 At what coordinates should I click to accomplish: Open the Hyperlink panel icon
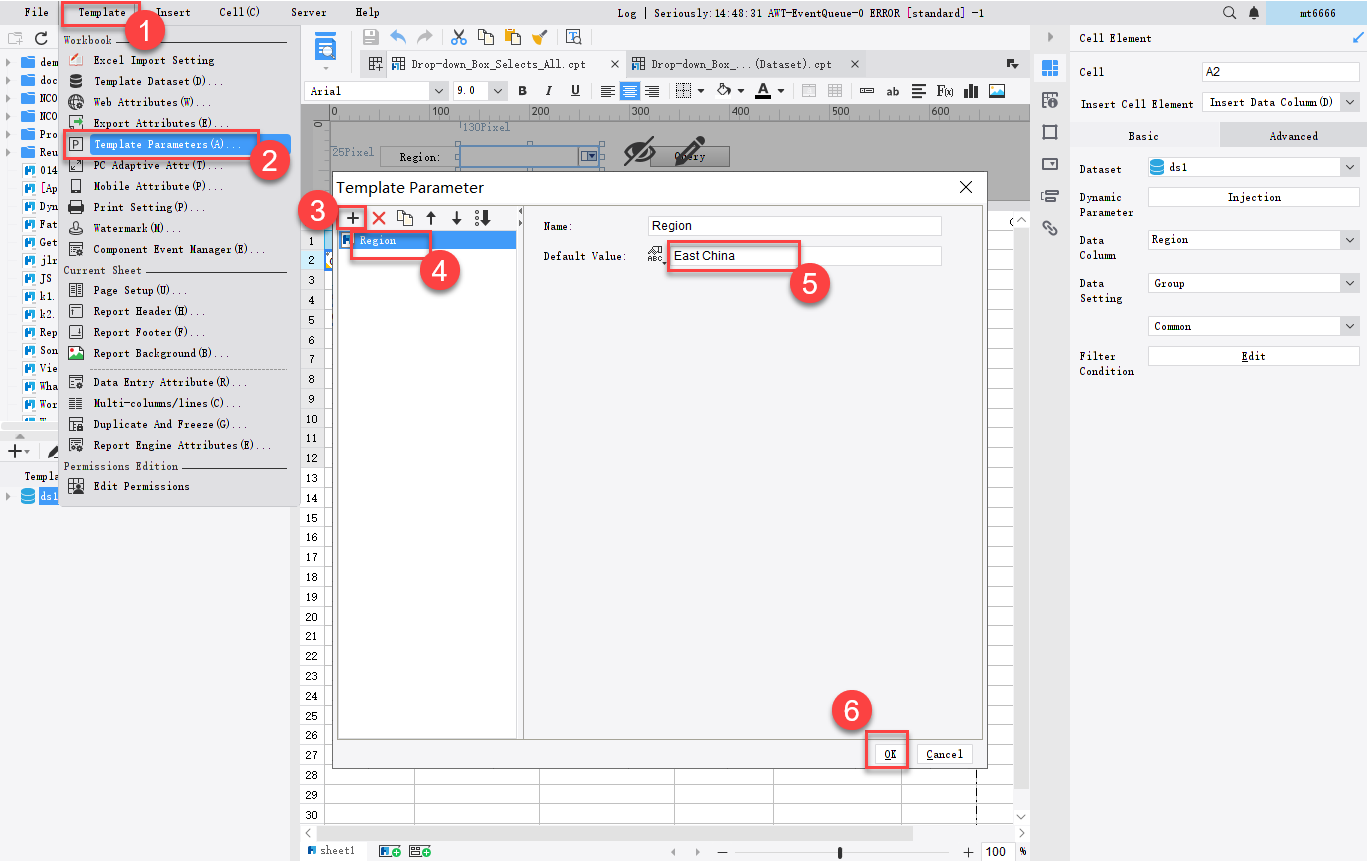1048,228
